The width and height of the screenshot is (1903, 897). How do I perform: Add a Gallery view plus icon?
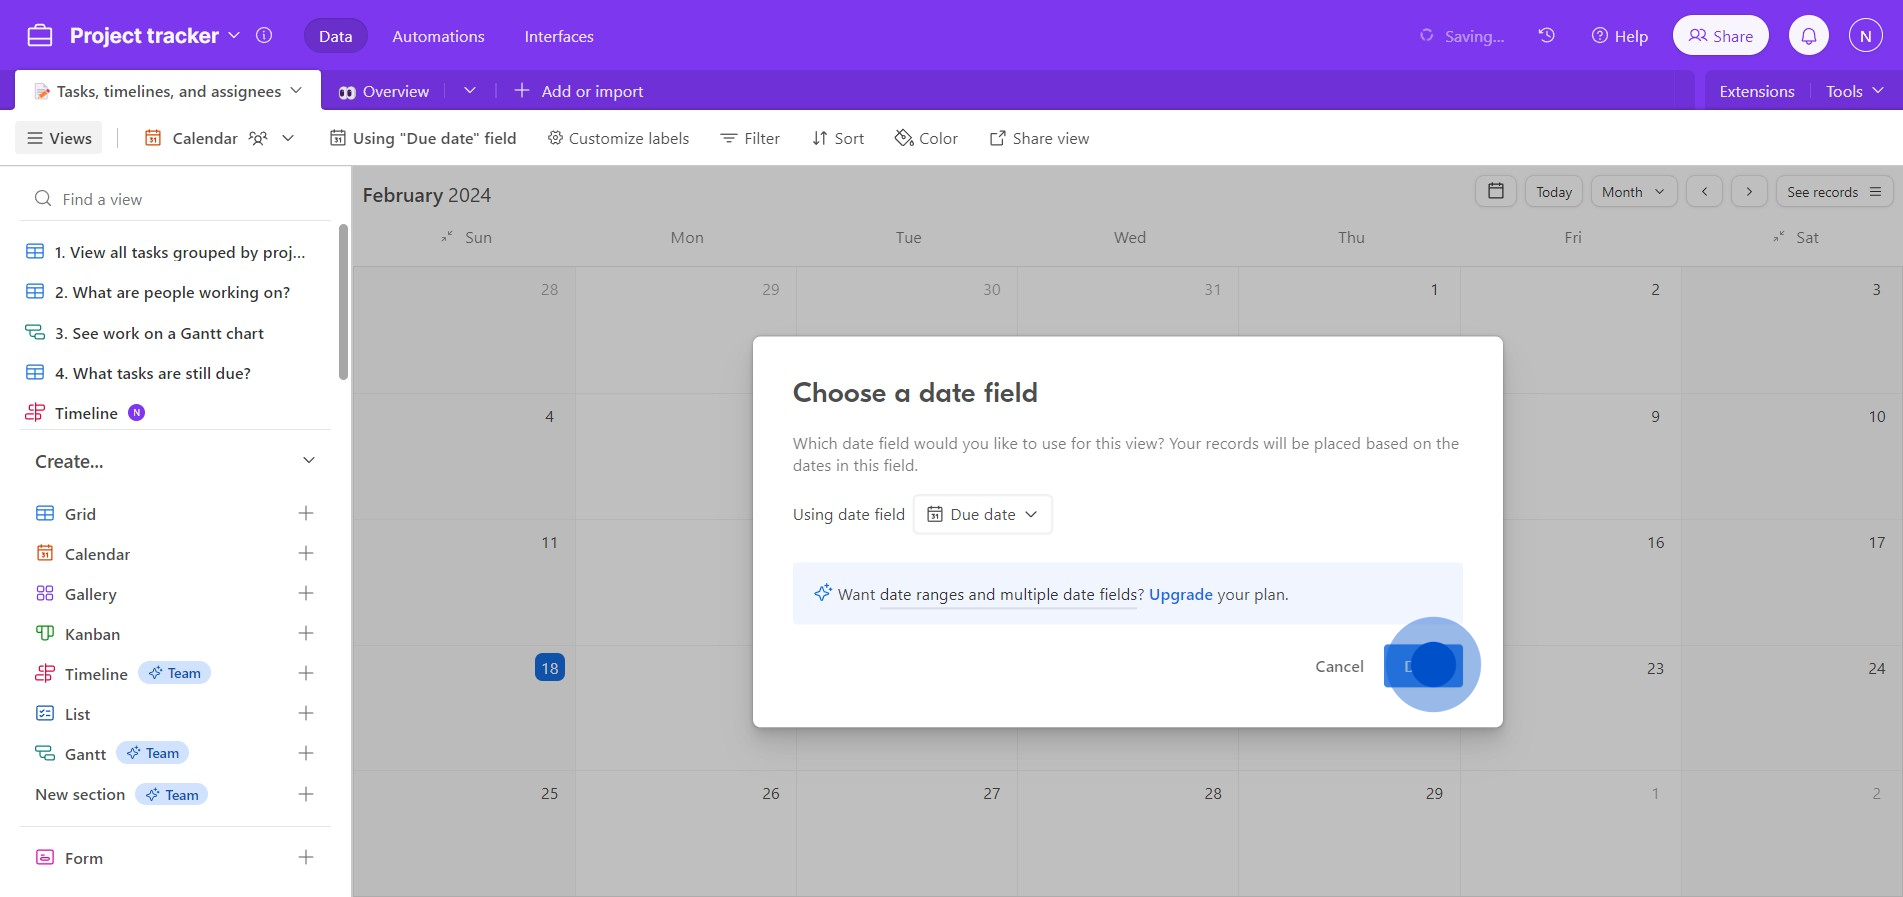tap(306, 593)
